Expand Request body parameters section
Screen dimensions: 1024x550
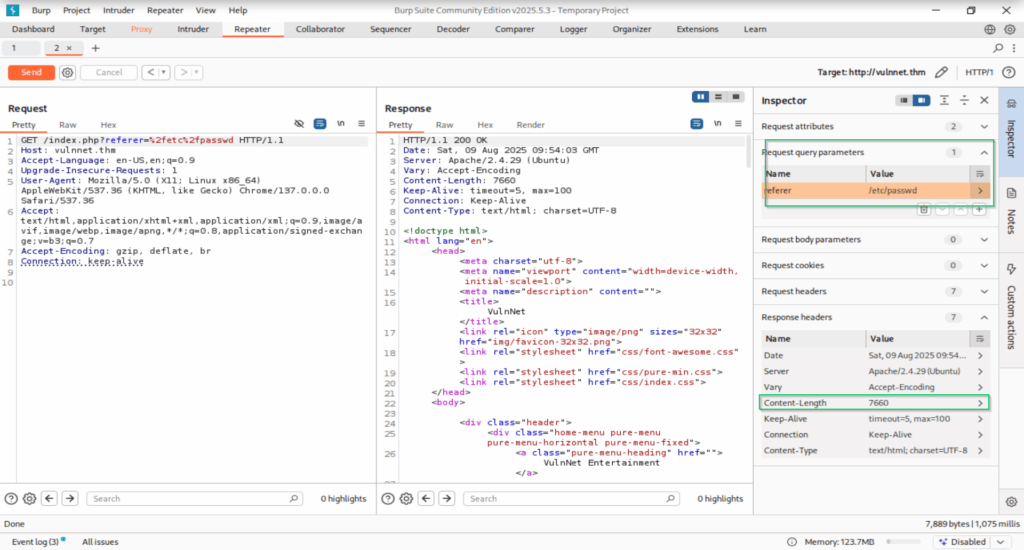(x=984, y=240)
